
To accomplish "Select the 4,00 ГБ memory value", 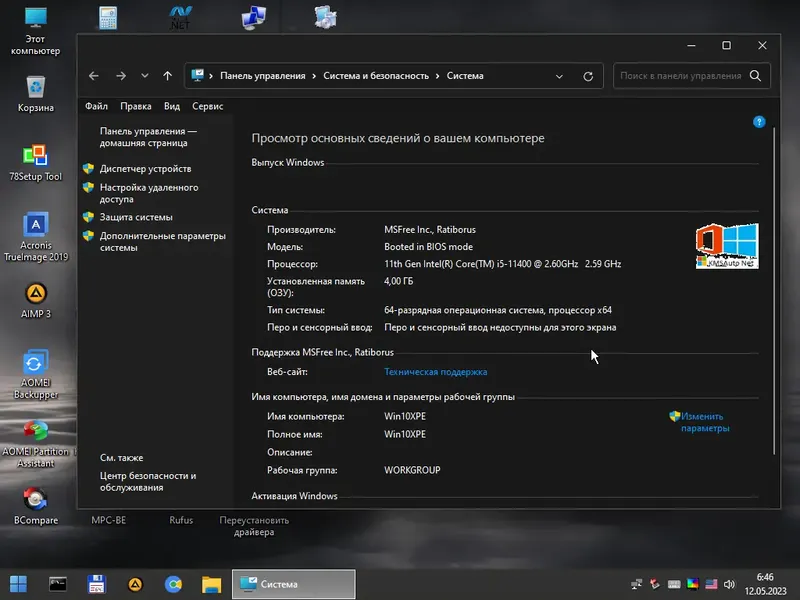I will click(x=398, y=281).
